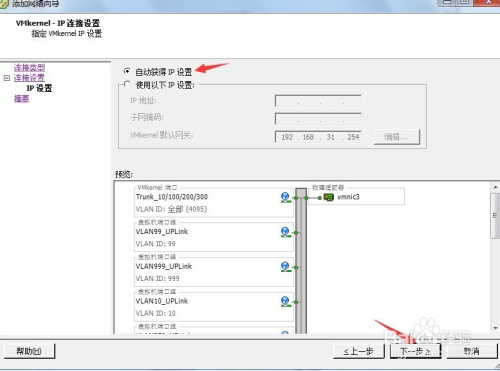Select the VLAN ID: 10 text
The width and height of the screenshot is (500, 371).
[x=155, y=313]
